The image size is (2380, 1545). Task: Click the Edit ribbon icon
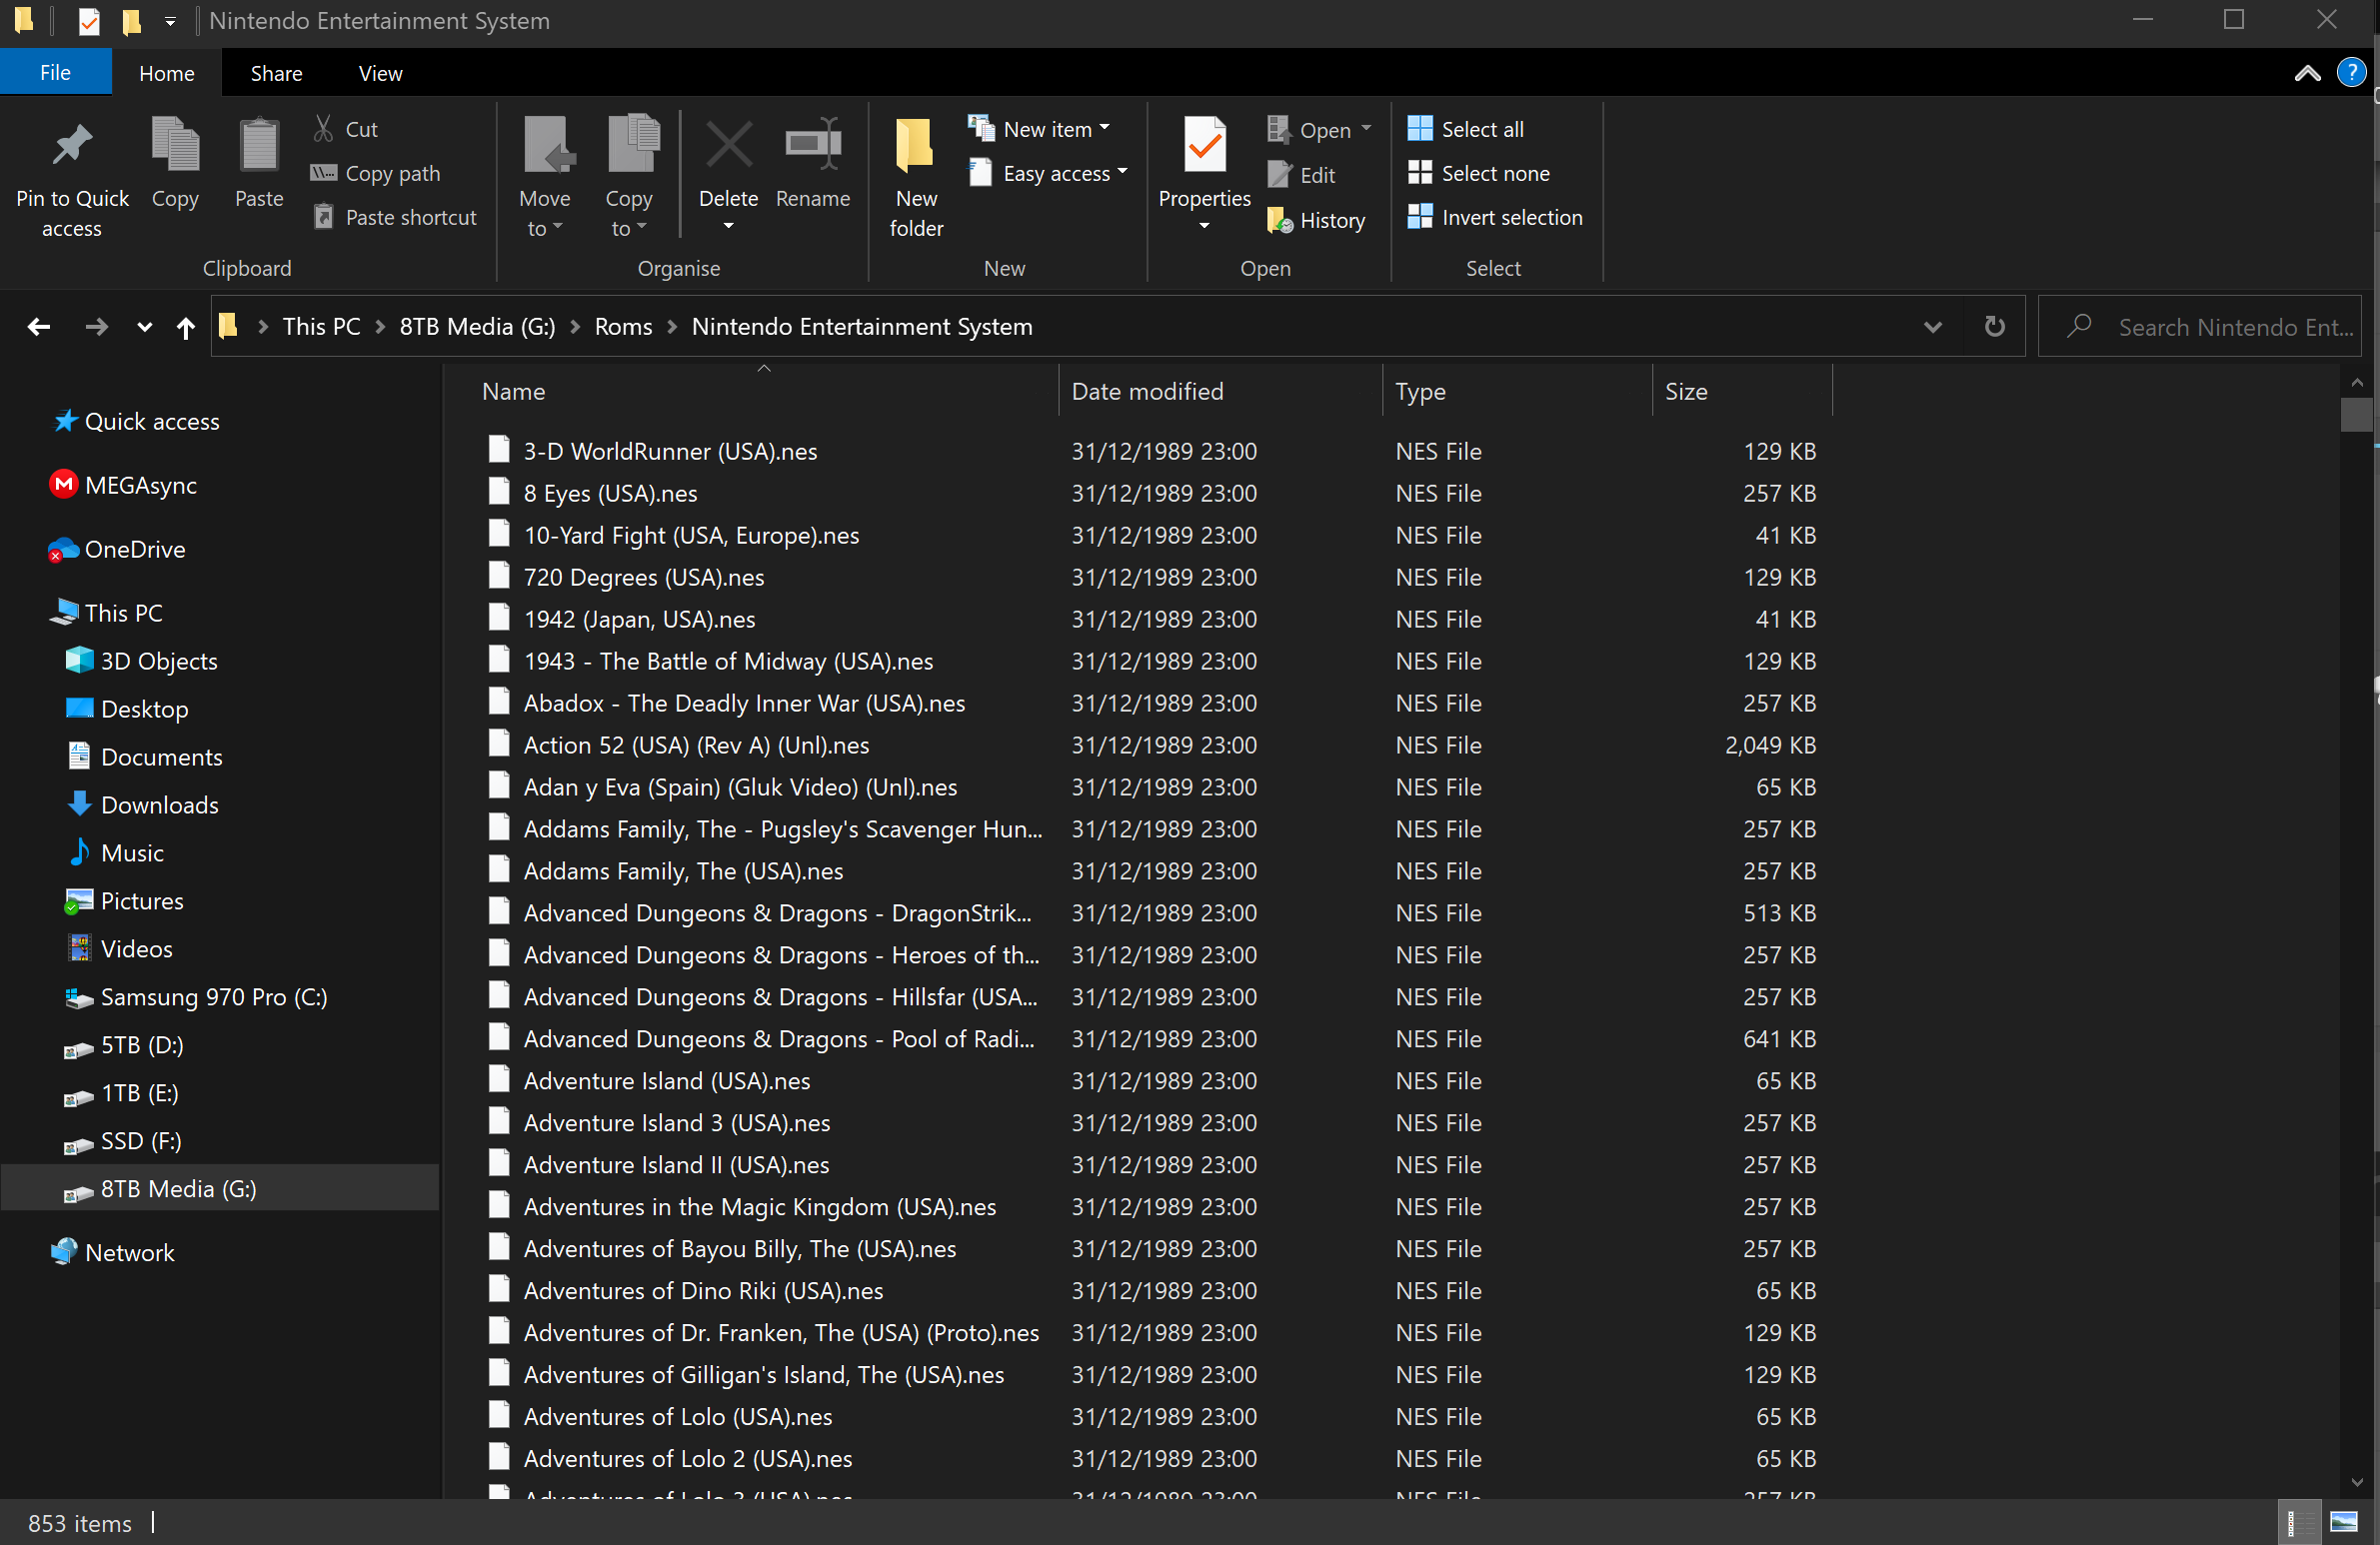[1279, 174]
